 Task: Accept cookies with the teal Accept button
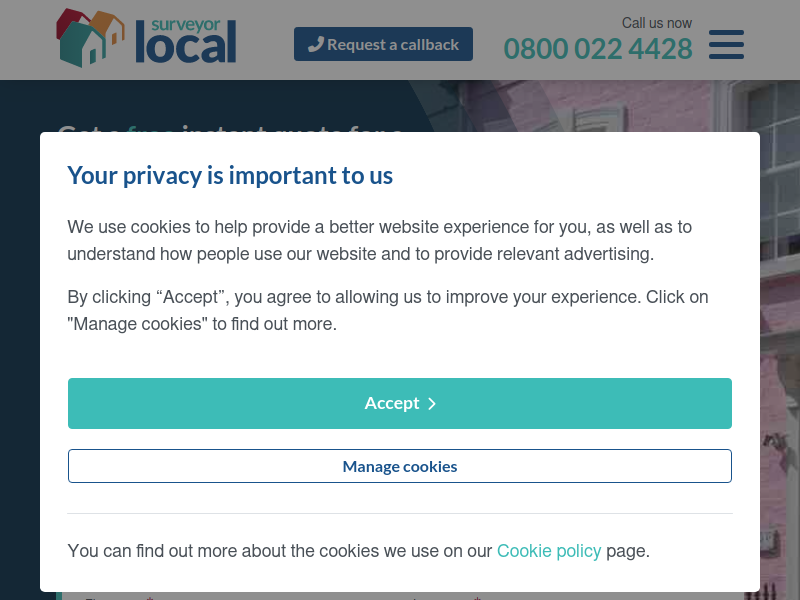click(x=399, y=403)
